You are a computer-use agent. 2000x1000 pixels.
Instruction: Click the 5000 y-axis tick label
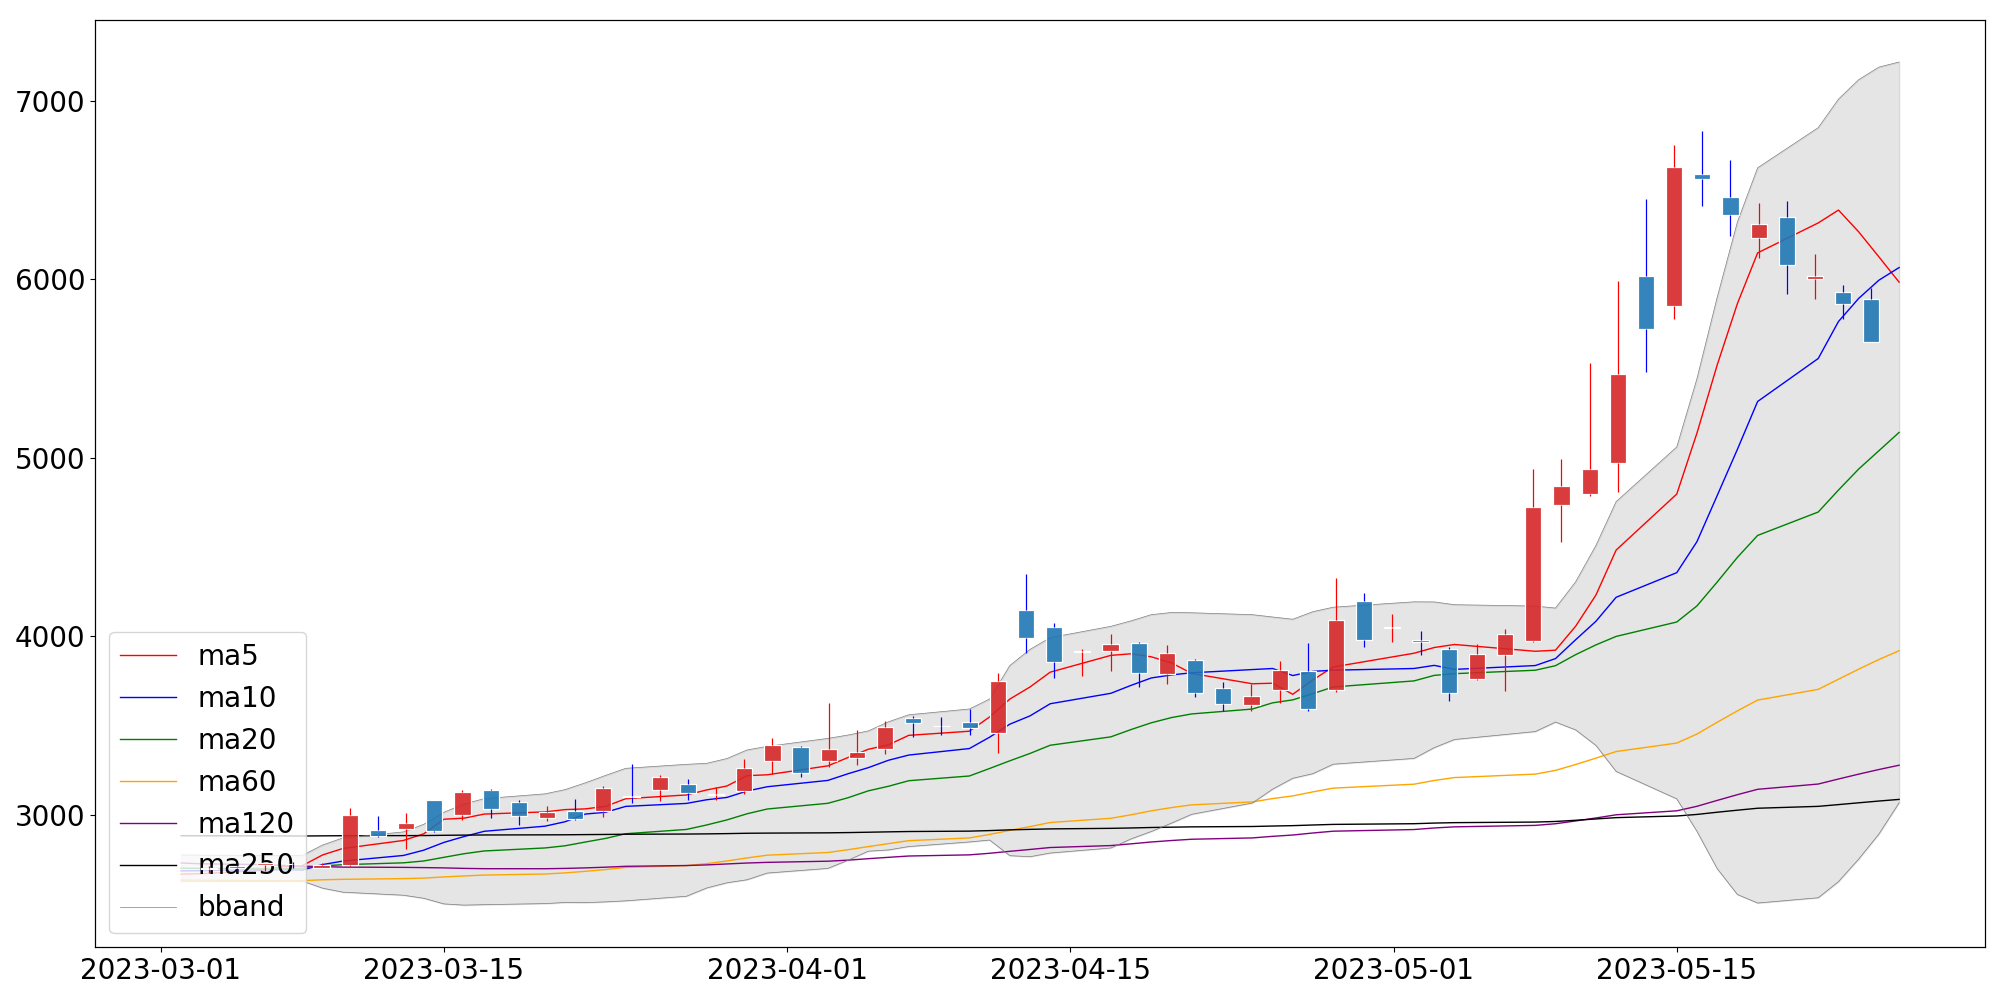50,459
